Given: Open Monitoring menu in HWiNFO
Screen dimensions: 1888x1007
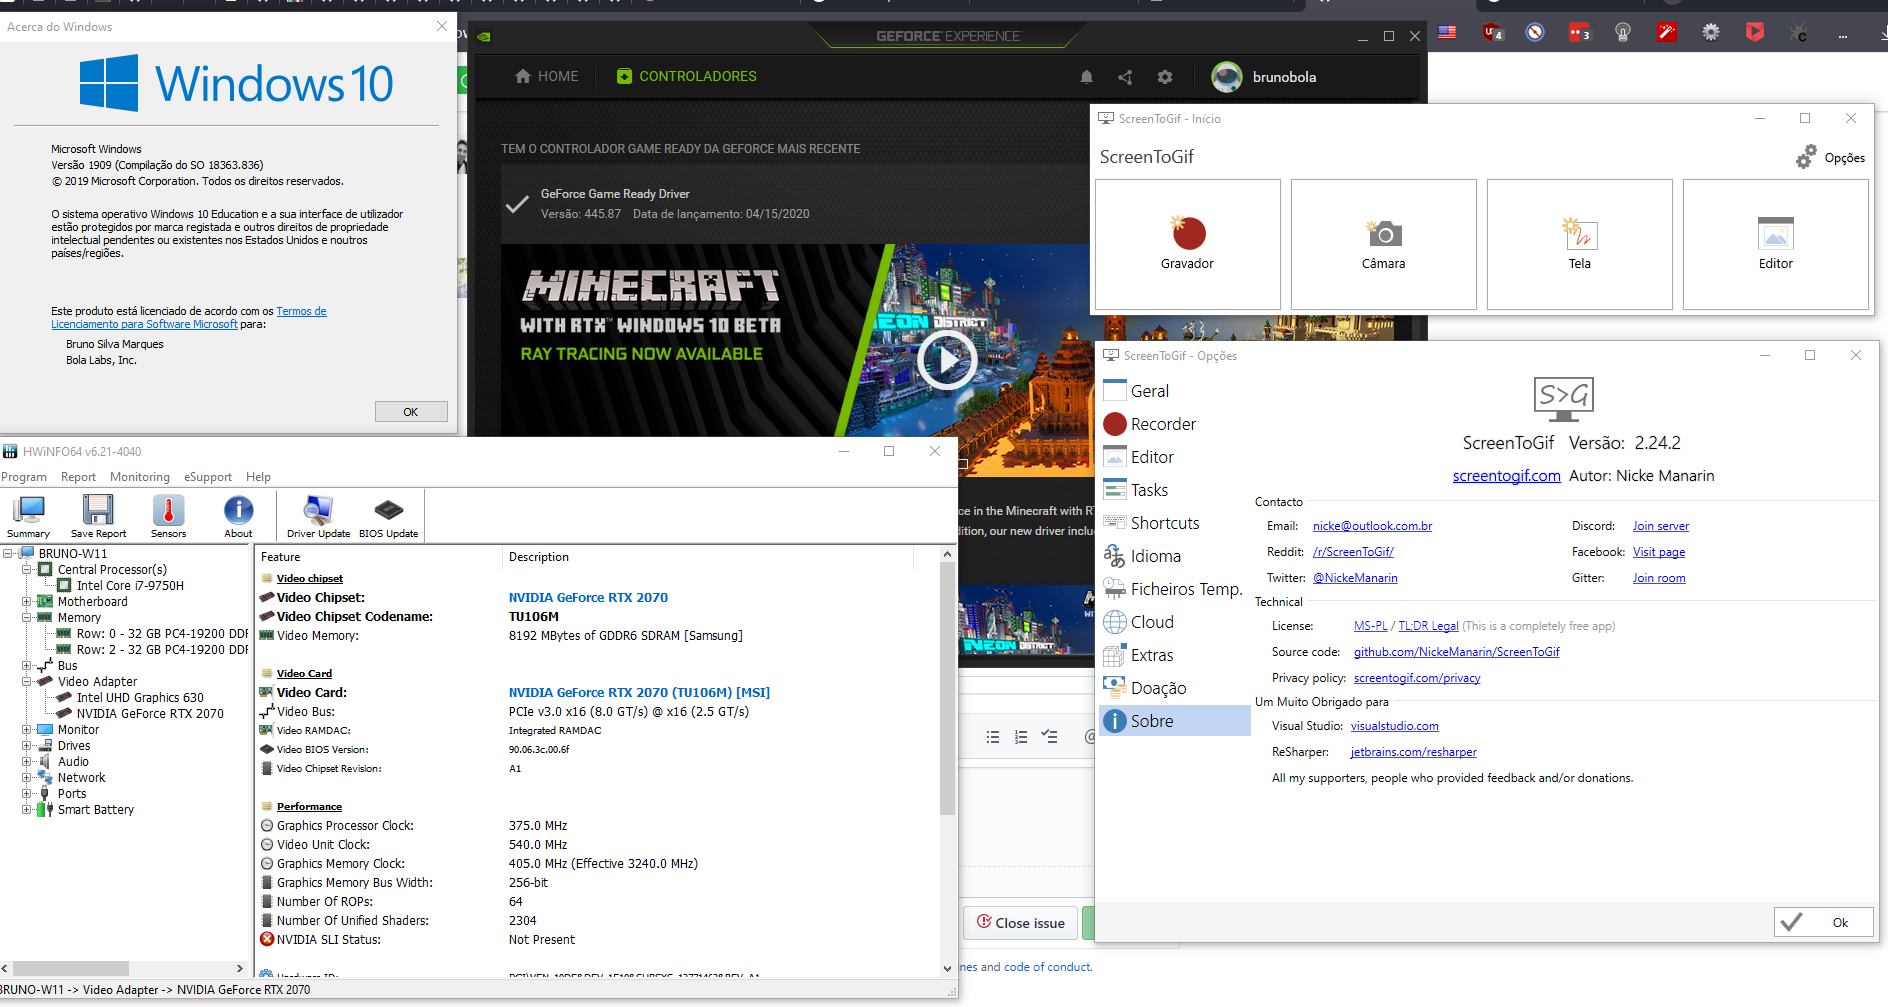Looking at the screenshot, I should (x=140, y=477).
